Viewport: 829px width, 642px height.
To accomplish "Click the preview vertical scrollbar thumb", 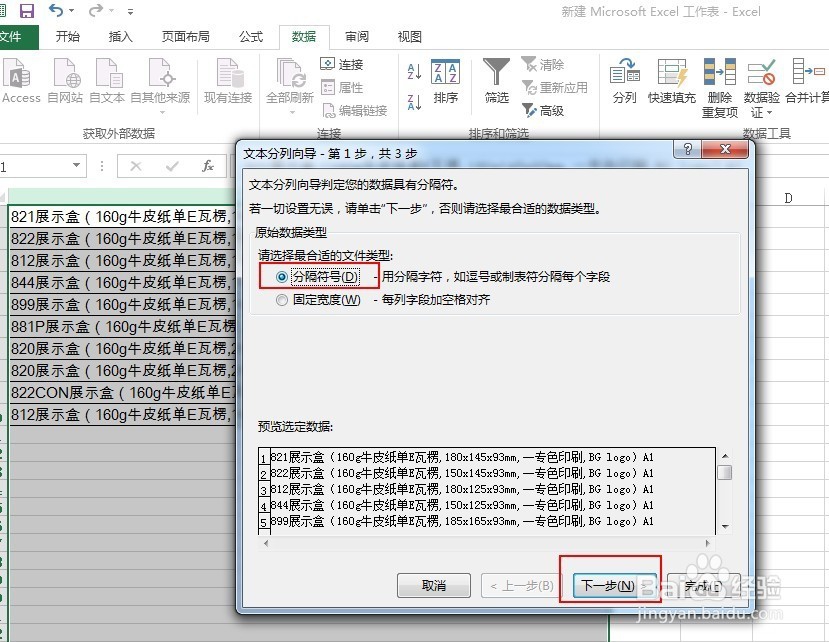I will (725, 472).
